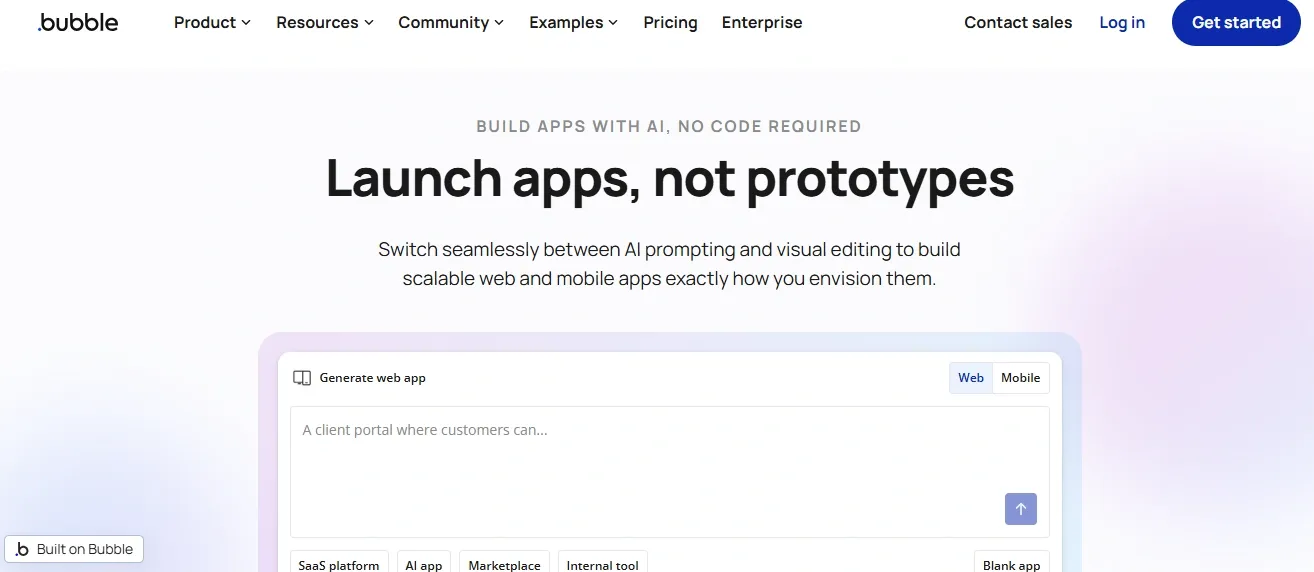Open the Community dropdown

tap(451, 22)
